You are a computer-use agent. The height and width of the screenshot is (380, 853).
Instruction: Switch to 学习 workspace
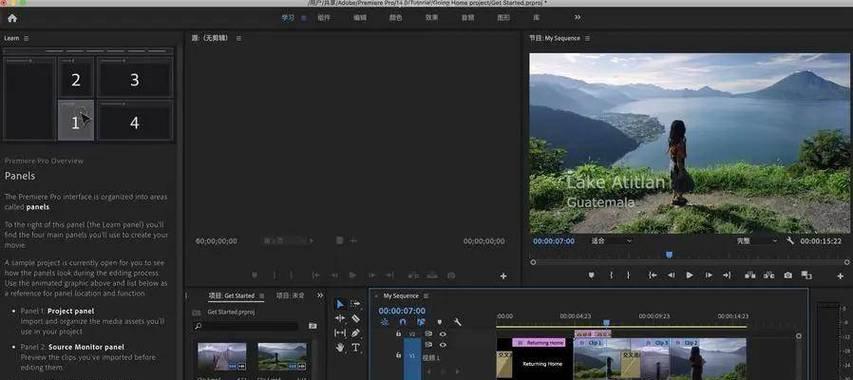(288, 17)
